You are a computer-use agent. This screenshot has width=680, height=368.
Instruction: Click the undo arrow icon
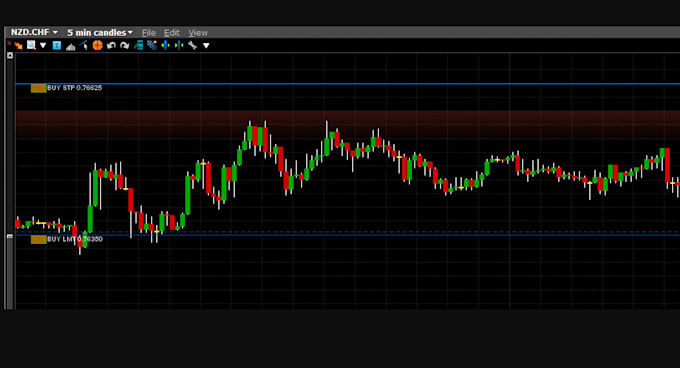point(111,46)
